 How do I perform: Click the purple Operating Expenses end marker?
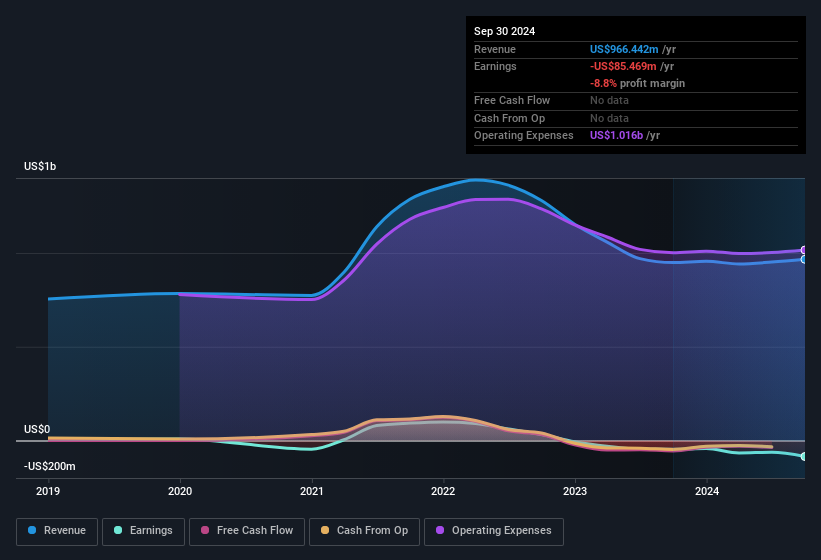[804, 250]
